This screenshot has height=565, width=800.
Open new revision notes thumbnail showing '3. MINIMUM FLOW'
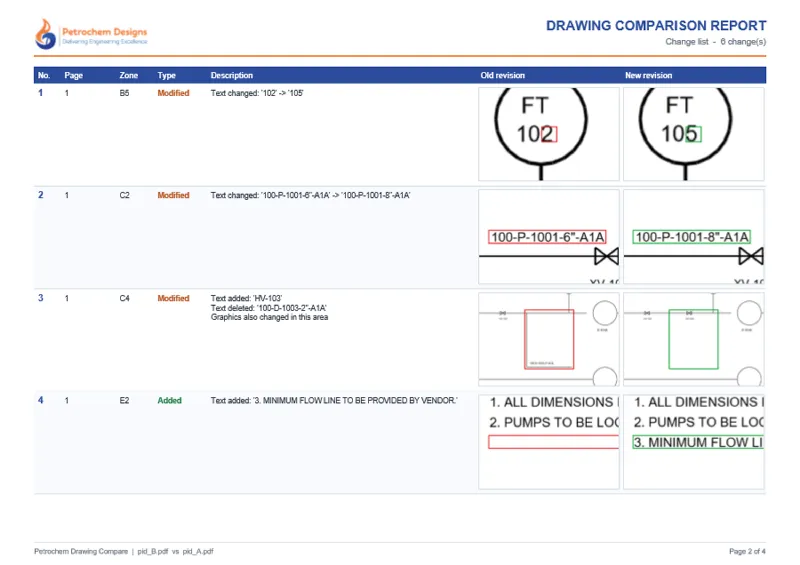pos(694,442)
